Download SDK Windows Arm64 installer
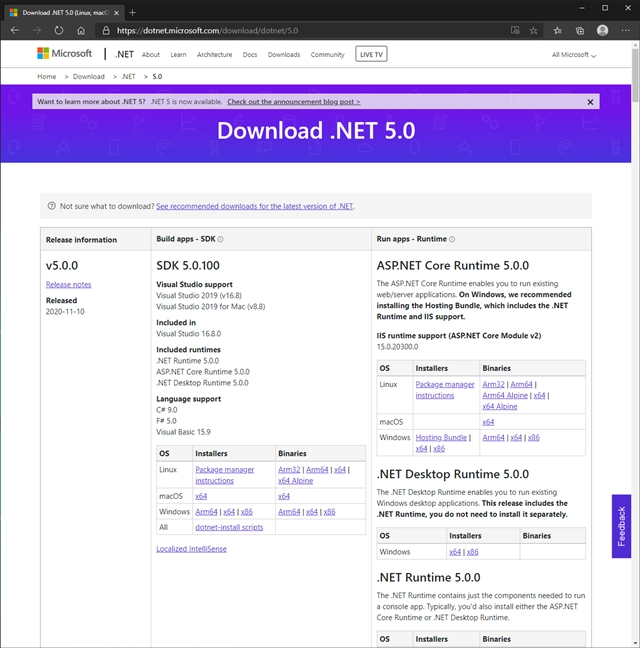This screenshot has height=648, width=640. (206, 512)
